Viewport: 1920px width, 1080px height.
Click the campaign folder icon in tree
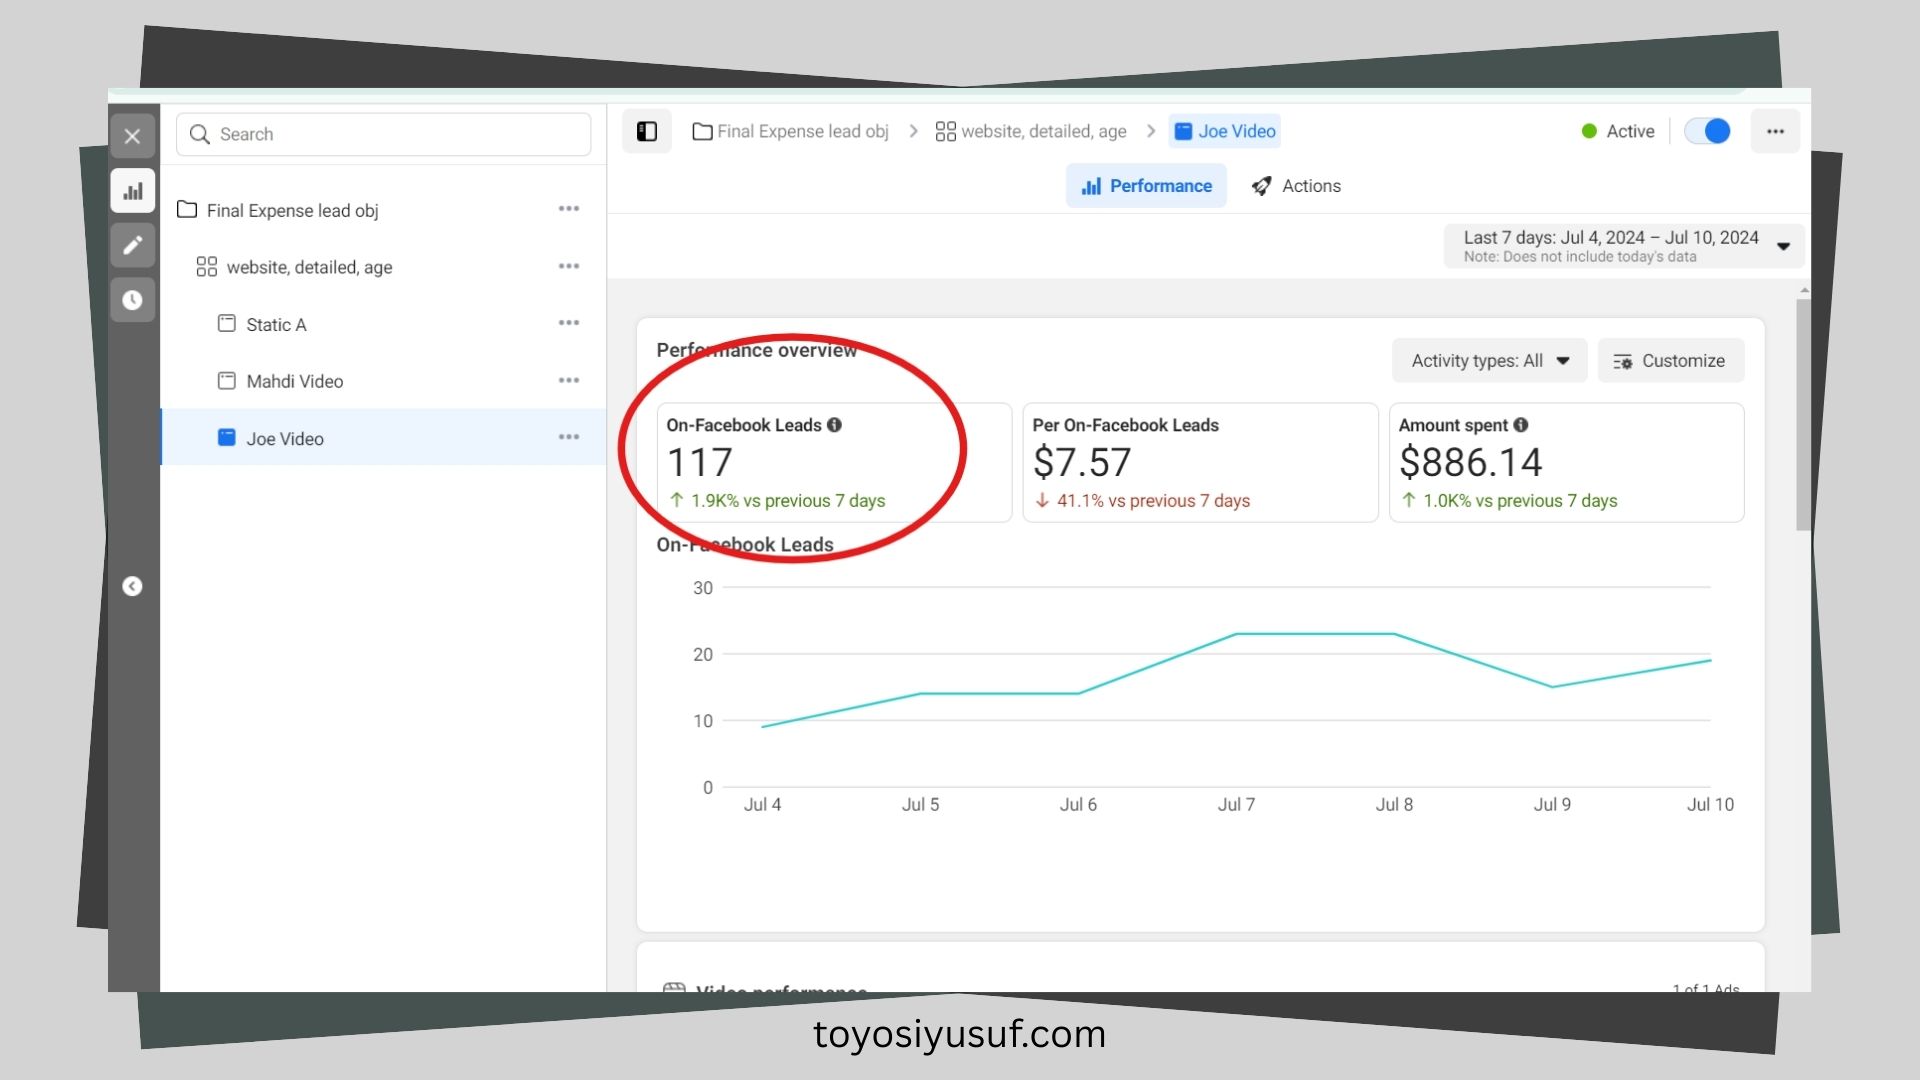[187, 209]
